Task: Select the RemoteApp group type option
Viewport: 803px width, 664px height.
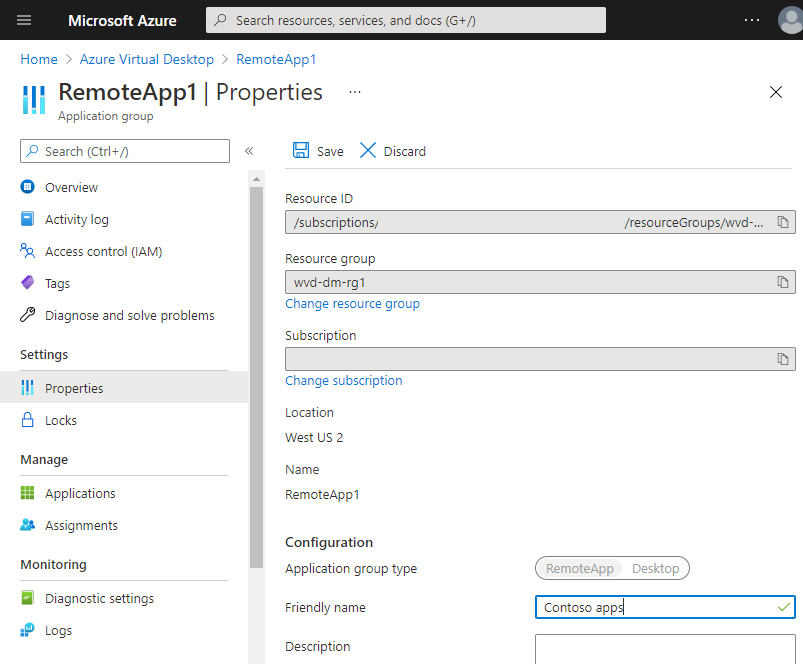Action: pyautogui.click(x=579, y=568)
